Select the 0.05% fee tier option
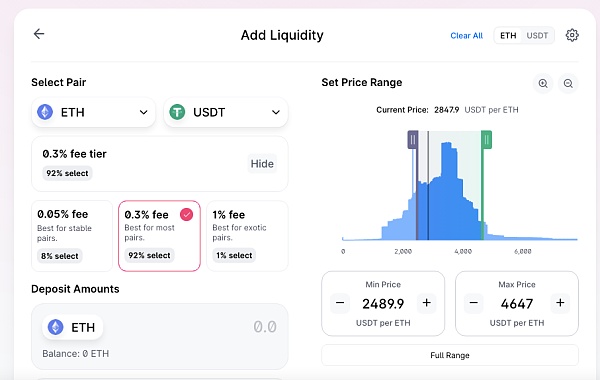600x380 pixels. pyautogui.click(x=72, y=236)
